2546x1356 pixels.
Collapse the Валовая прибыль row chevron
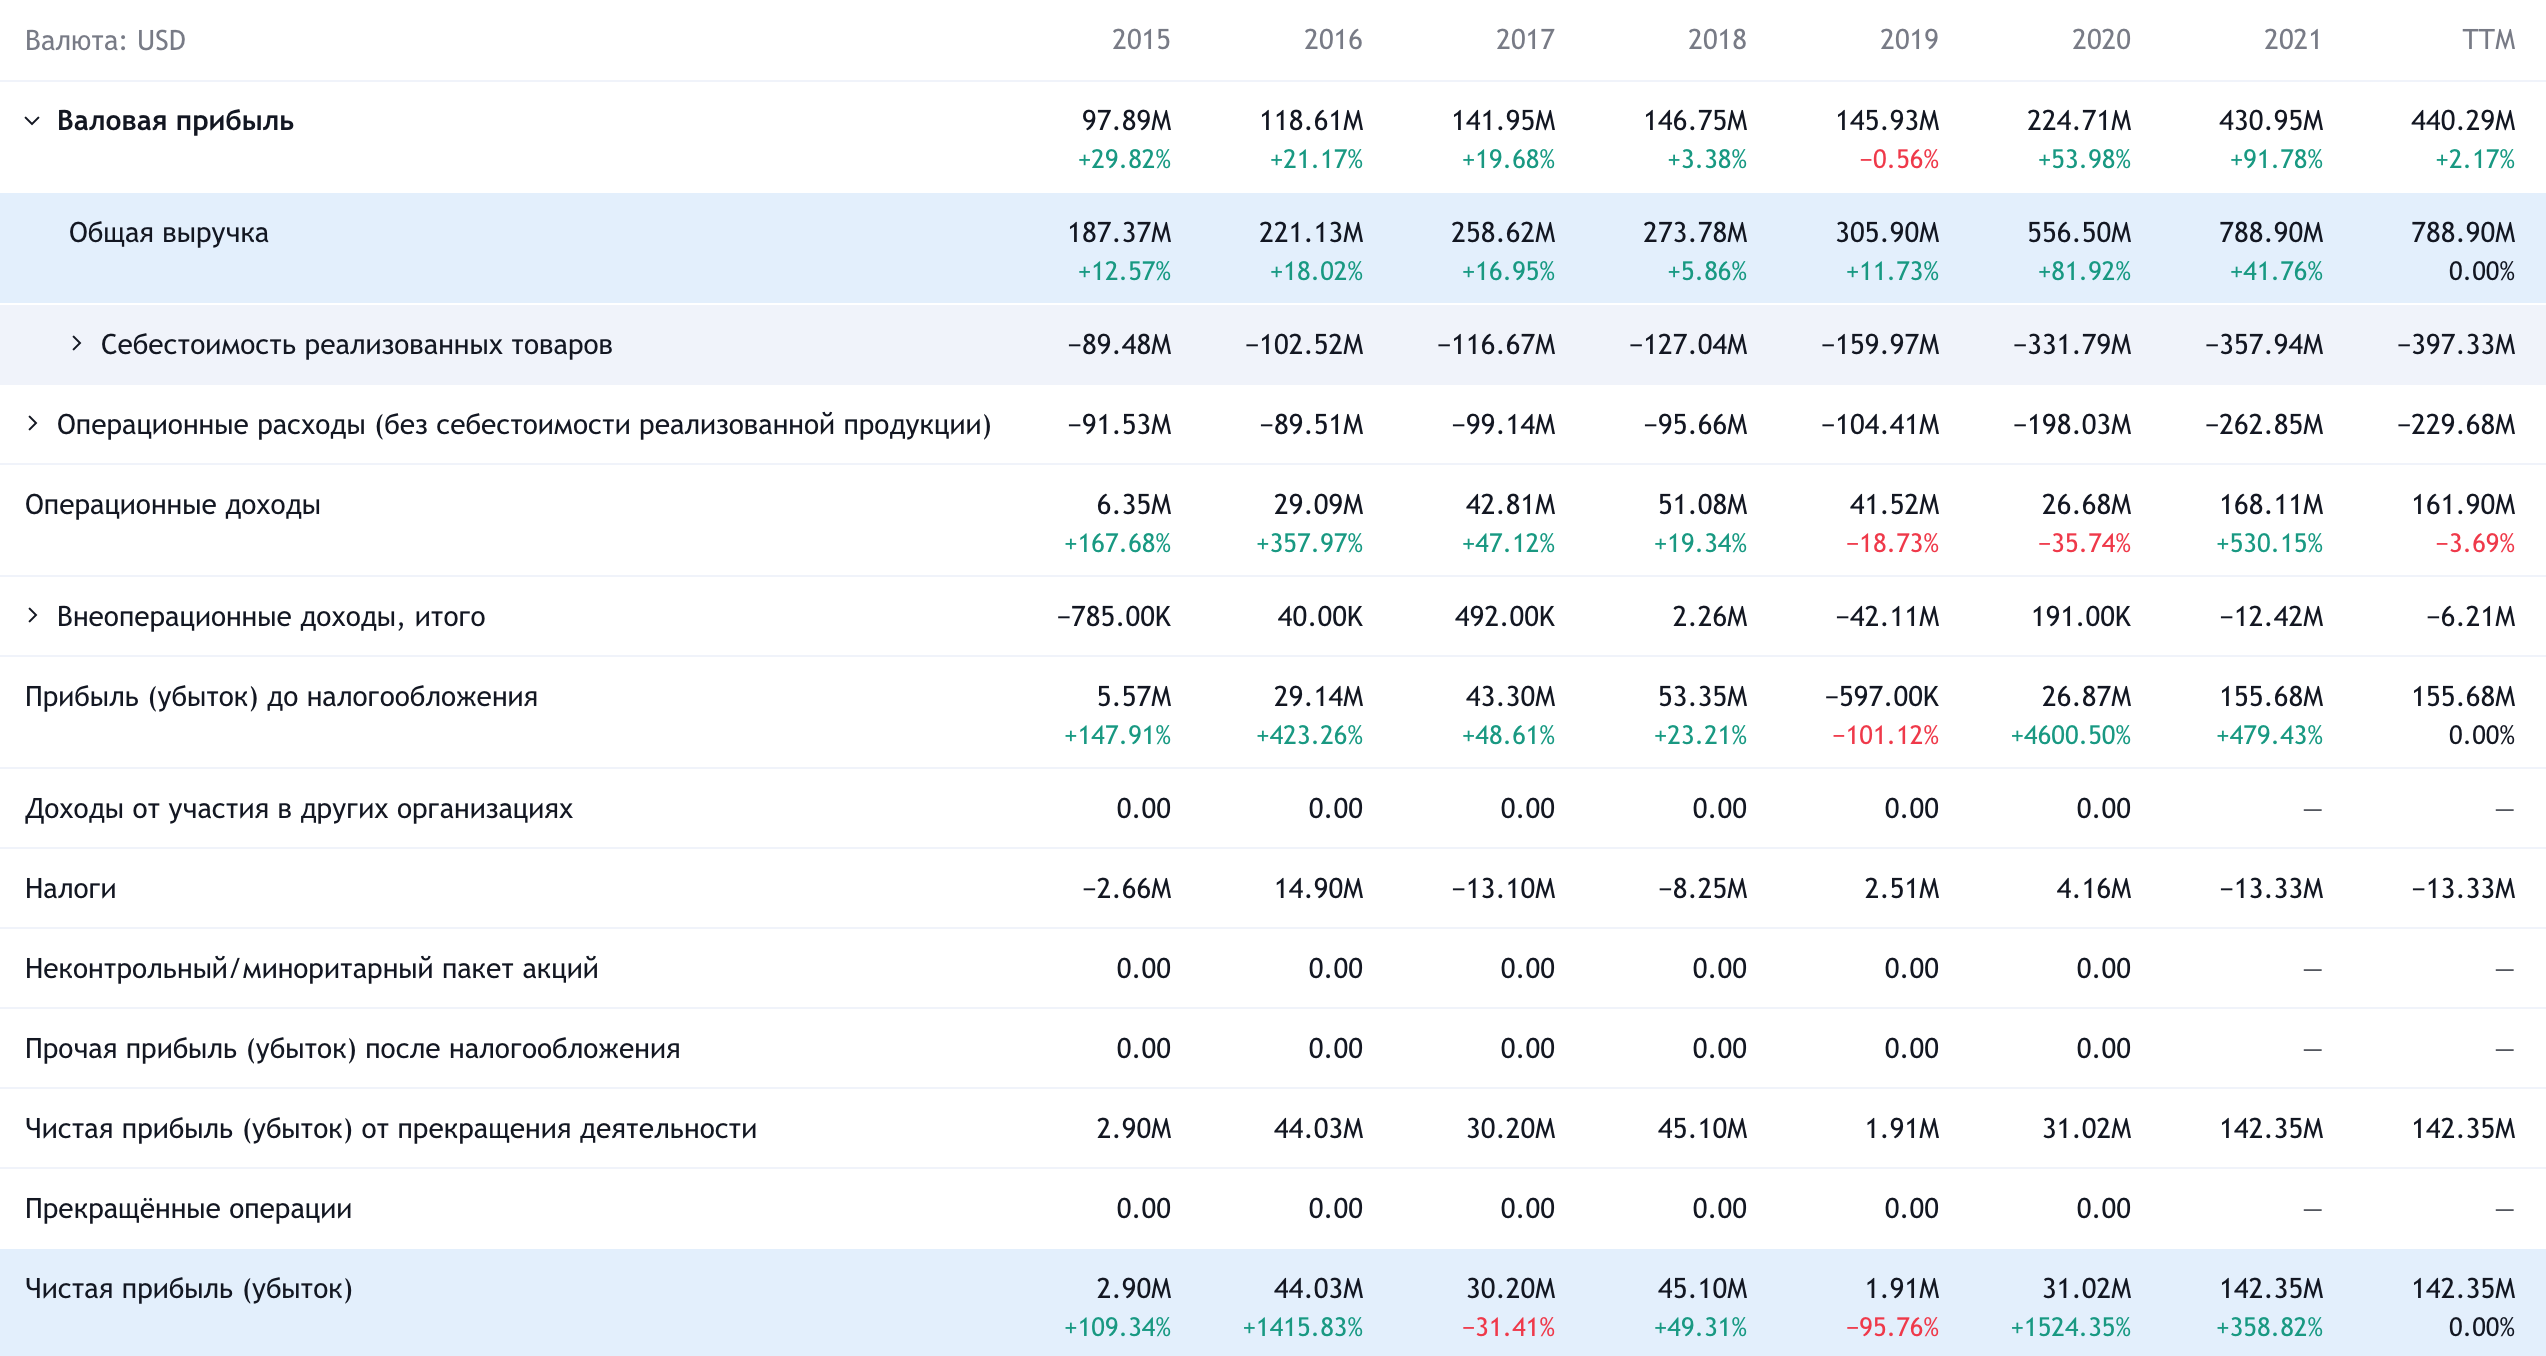click(x=32, y=121)
